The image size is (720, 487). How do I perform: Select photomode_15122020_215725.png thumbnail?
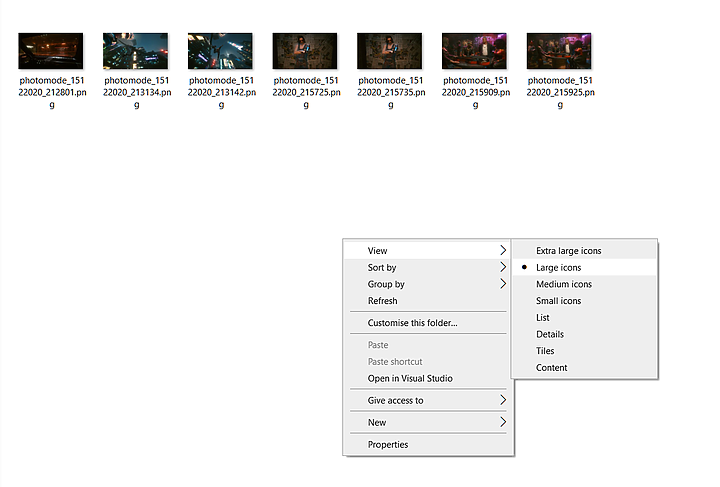click(x=305, y=51)
